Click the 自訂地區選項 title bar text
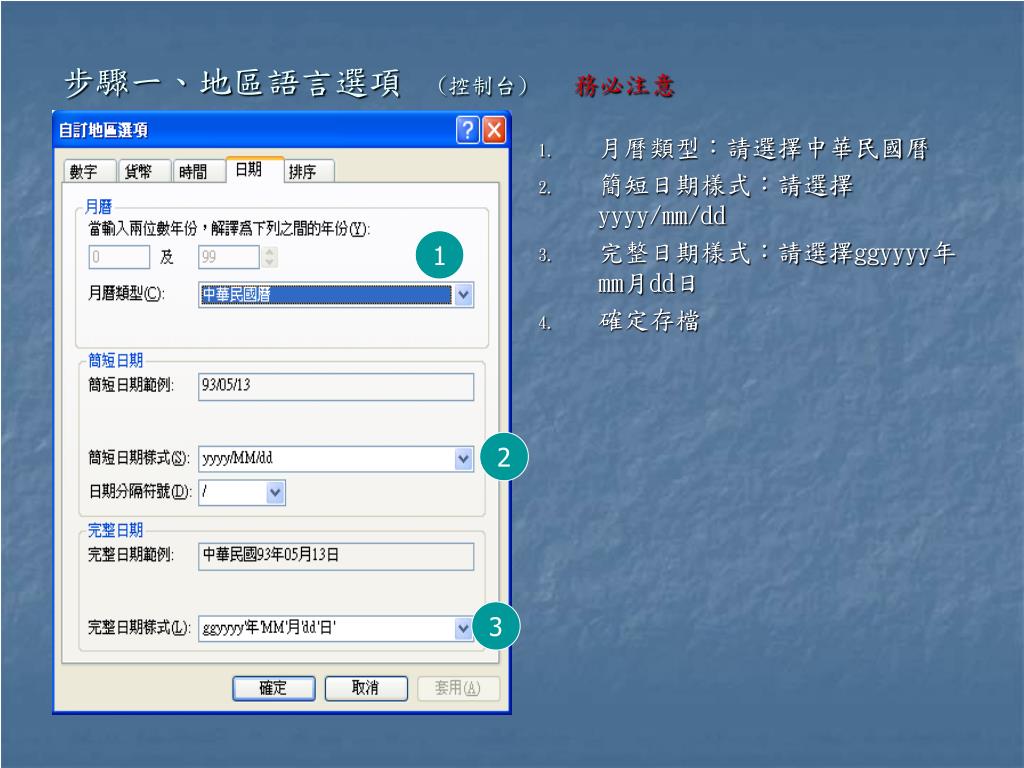This screenshot has height=768, width=1024. point(103,130)
